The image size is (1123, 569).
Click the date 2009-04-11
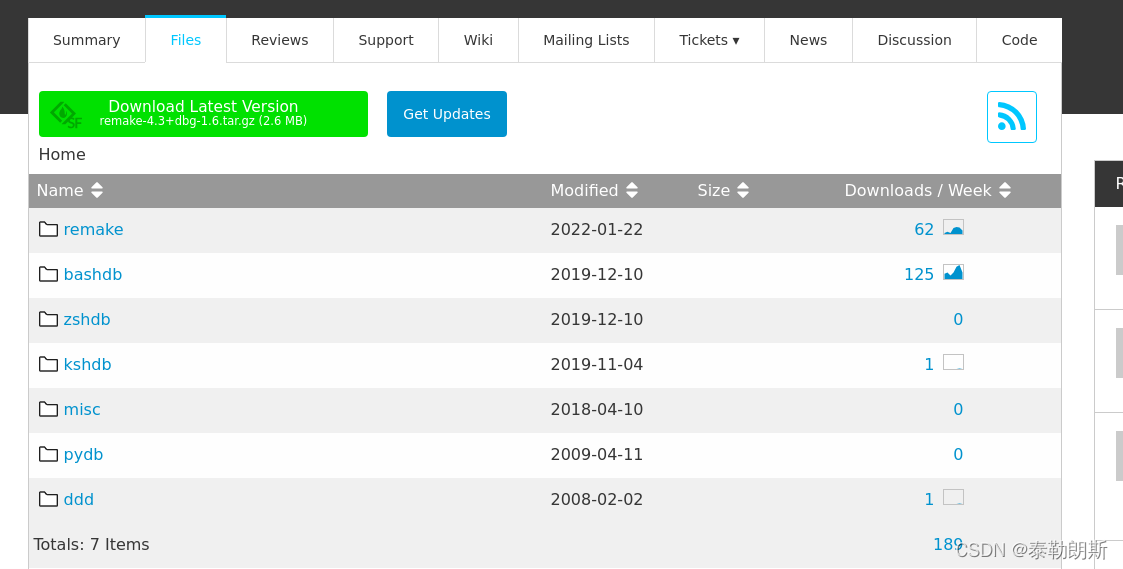click(x=597, y=454)
